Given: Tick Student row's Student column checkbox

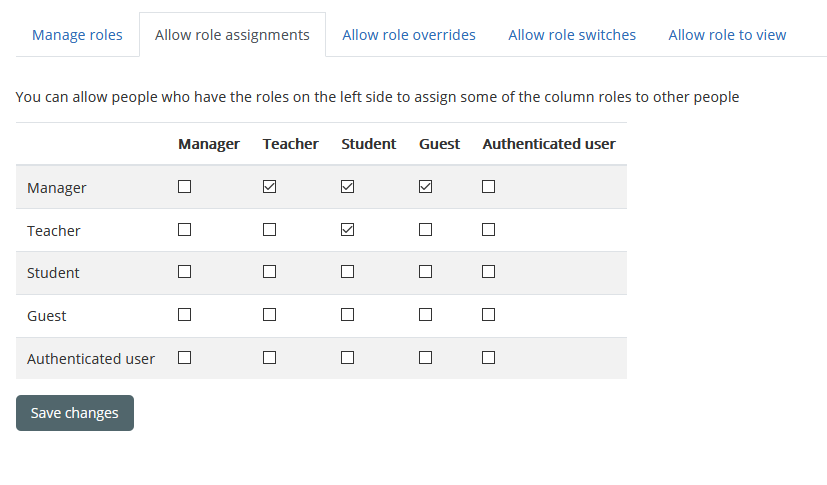Looking at the screenshot, I should [347, 272].
